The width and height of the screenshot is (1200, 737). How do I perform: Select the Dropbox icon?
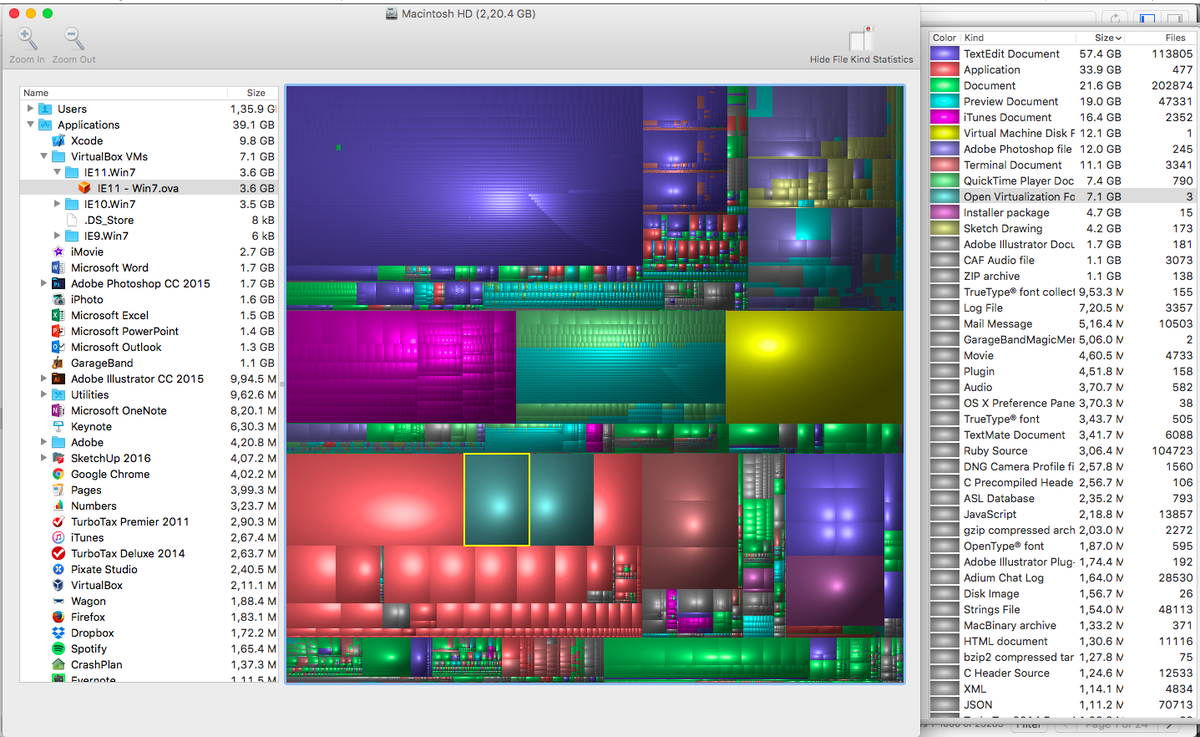coord(58,633)
